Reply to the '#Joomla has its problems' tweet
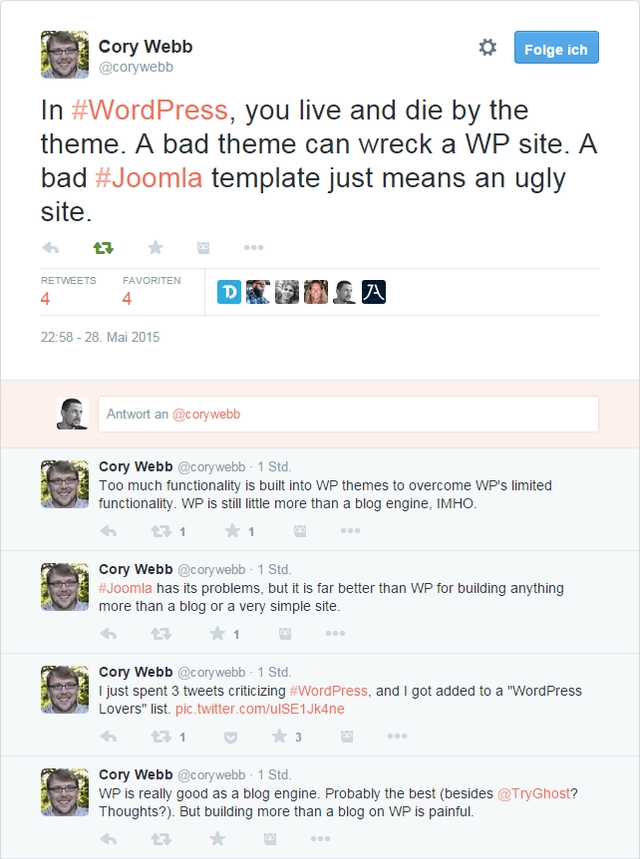Image resolution: width=640 pixels, height=859 pixels. pyautogui.click(x=108, y=634)
